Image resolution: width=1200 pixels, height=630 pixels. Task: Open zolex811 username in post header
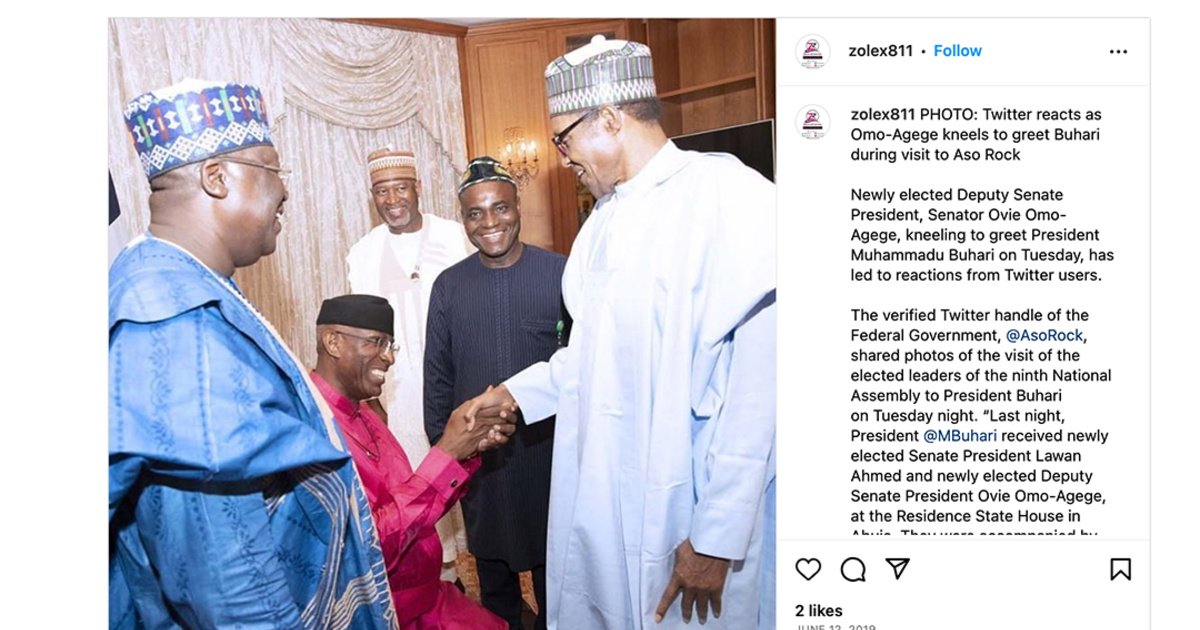pyautogui.click(x=880, y=51)
